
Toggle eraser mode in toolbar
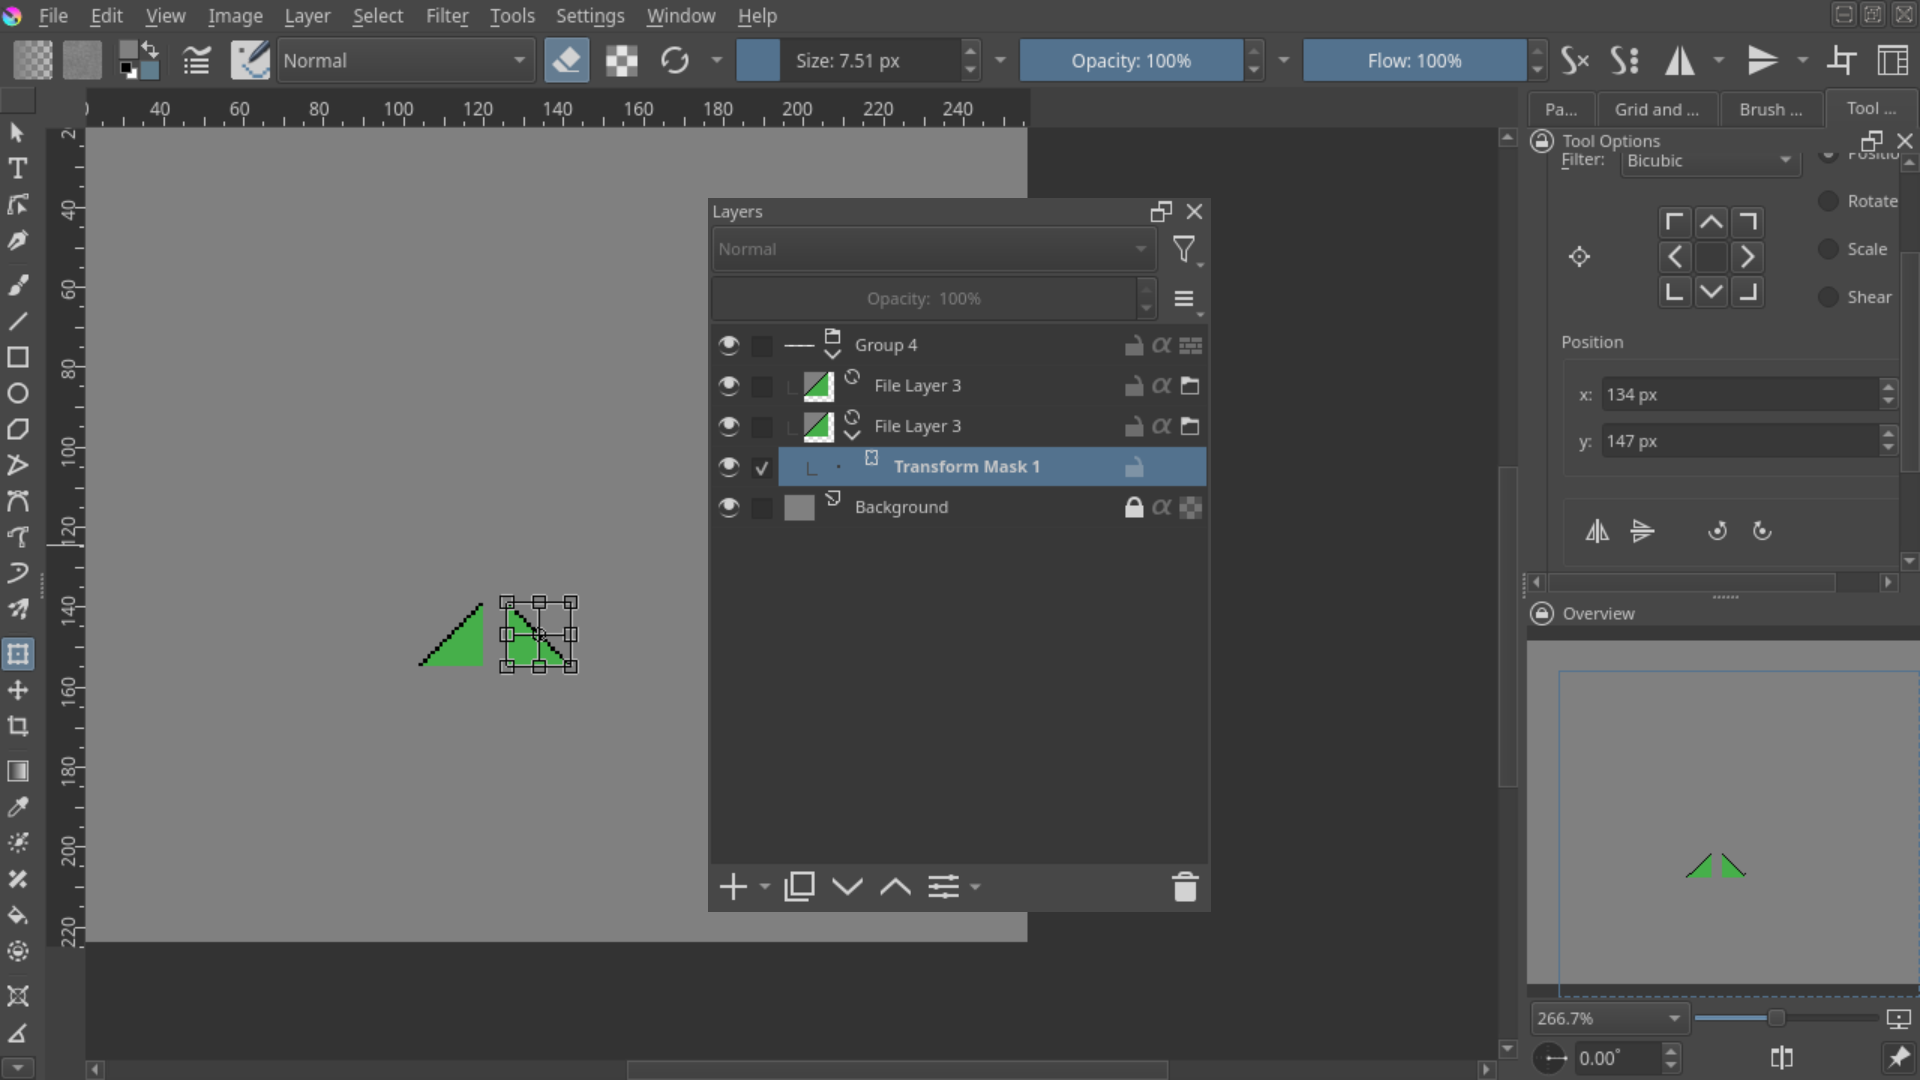566,61
